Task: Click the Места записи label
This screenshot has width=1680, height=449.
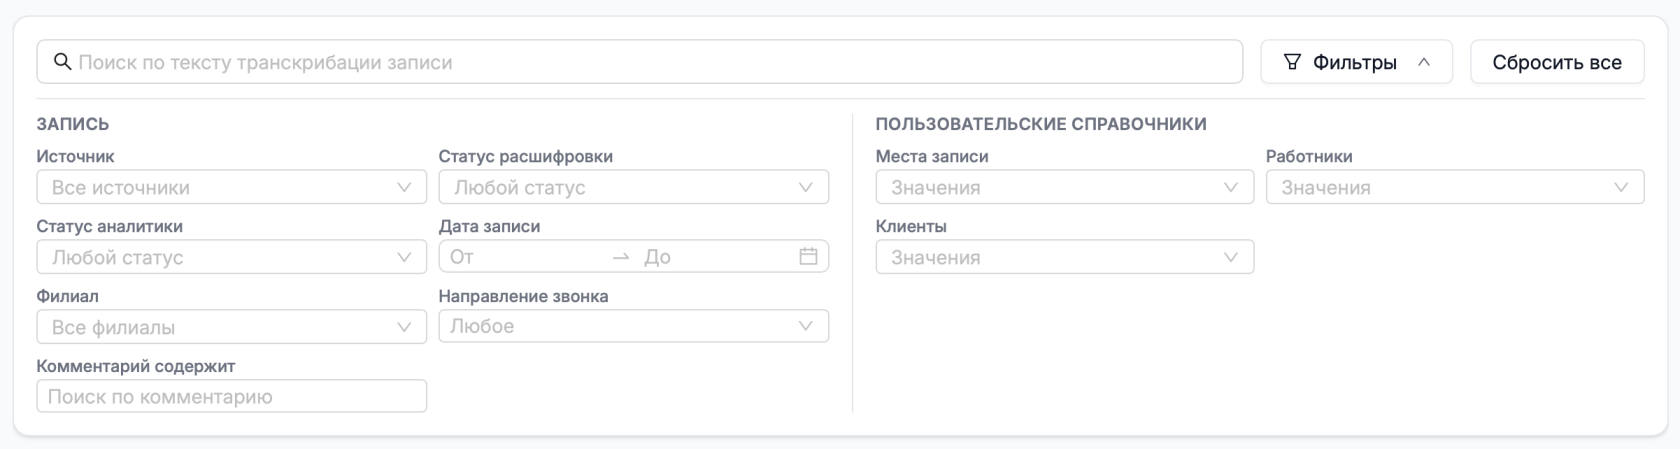Action: point(932,156)
